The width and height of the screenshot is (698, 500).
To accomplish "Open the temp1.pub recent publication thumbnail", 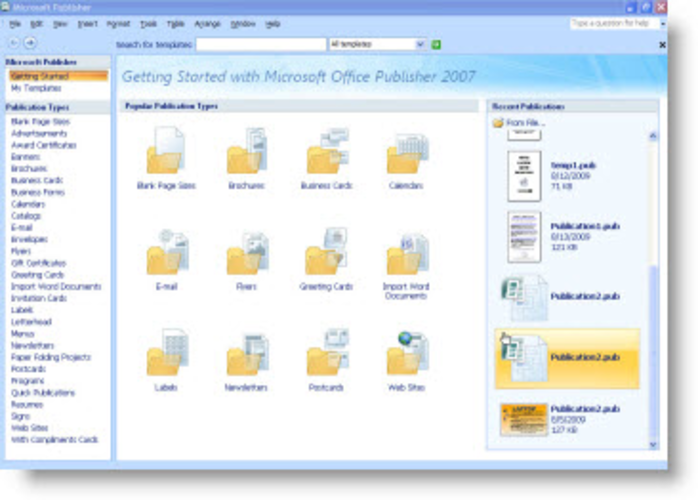I will (524, 176).
